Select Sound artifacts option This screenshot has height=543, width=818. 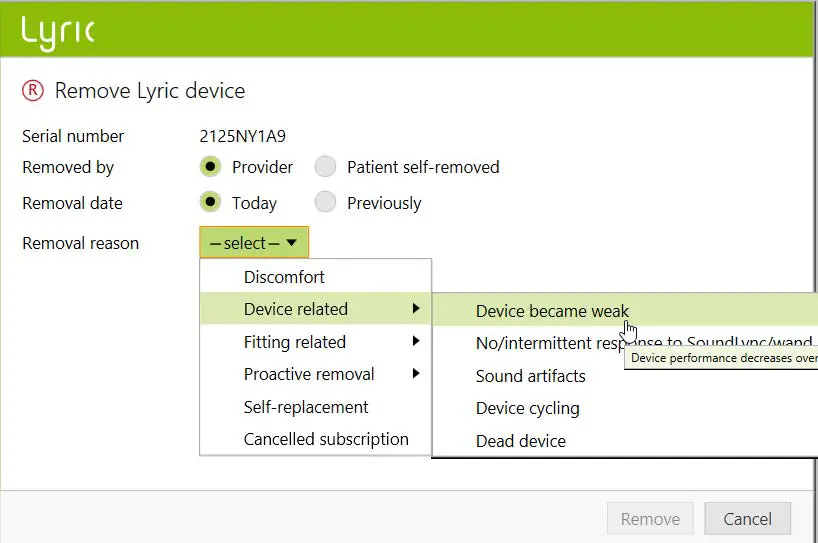(x=625, y=376)
